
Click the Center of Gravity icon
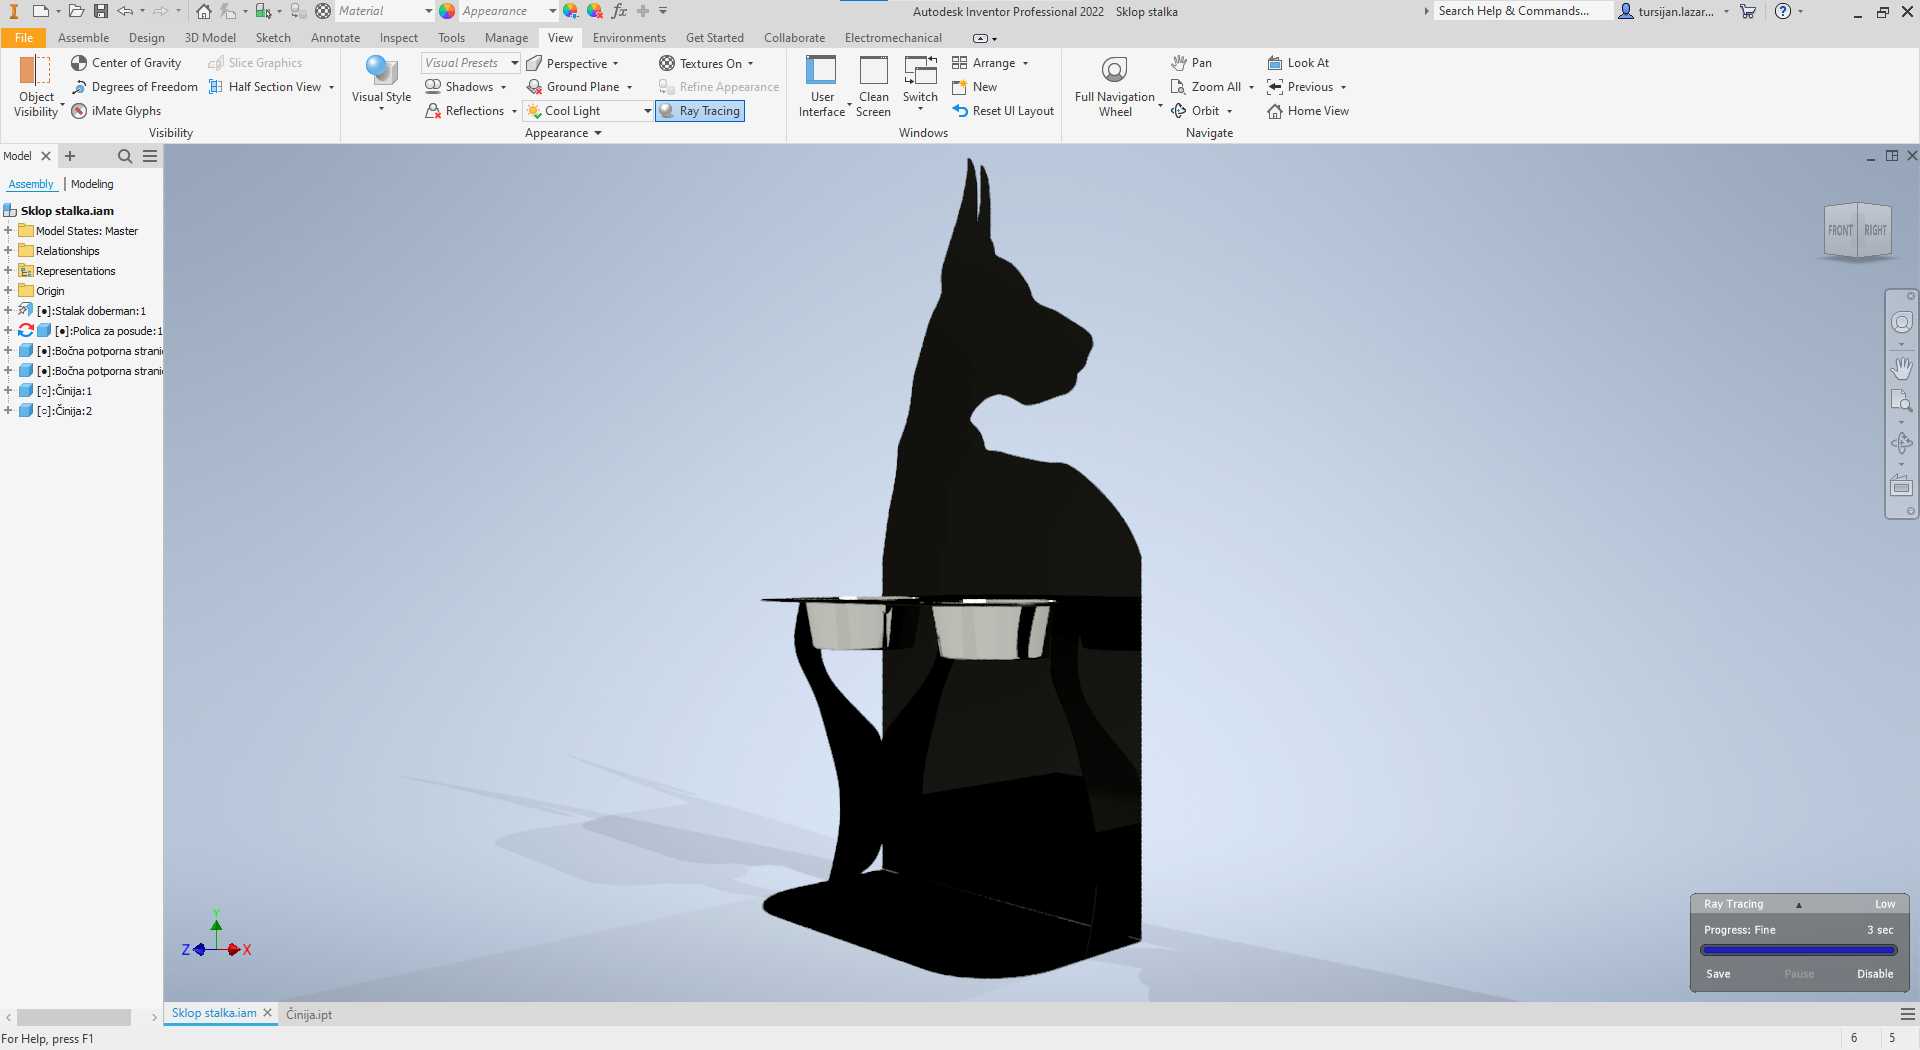(79, 63)
